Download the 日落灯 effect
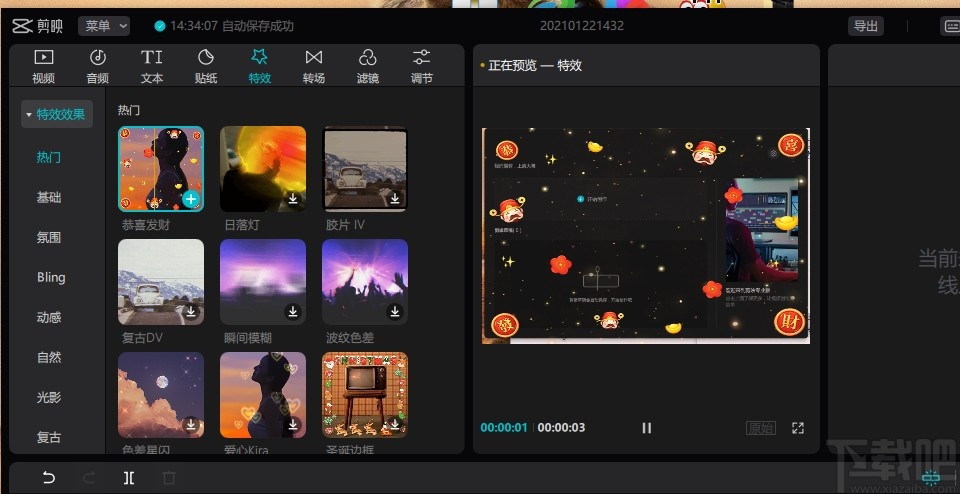The width and height of the screenshot is (960, 494). [293, 199]
